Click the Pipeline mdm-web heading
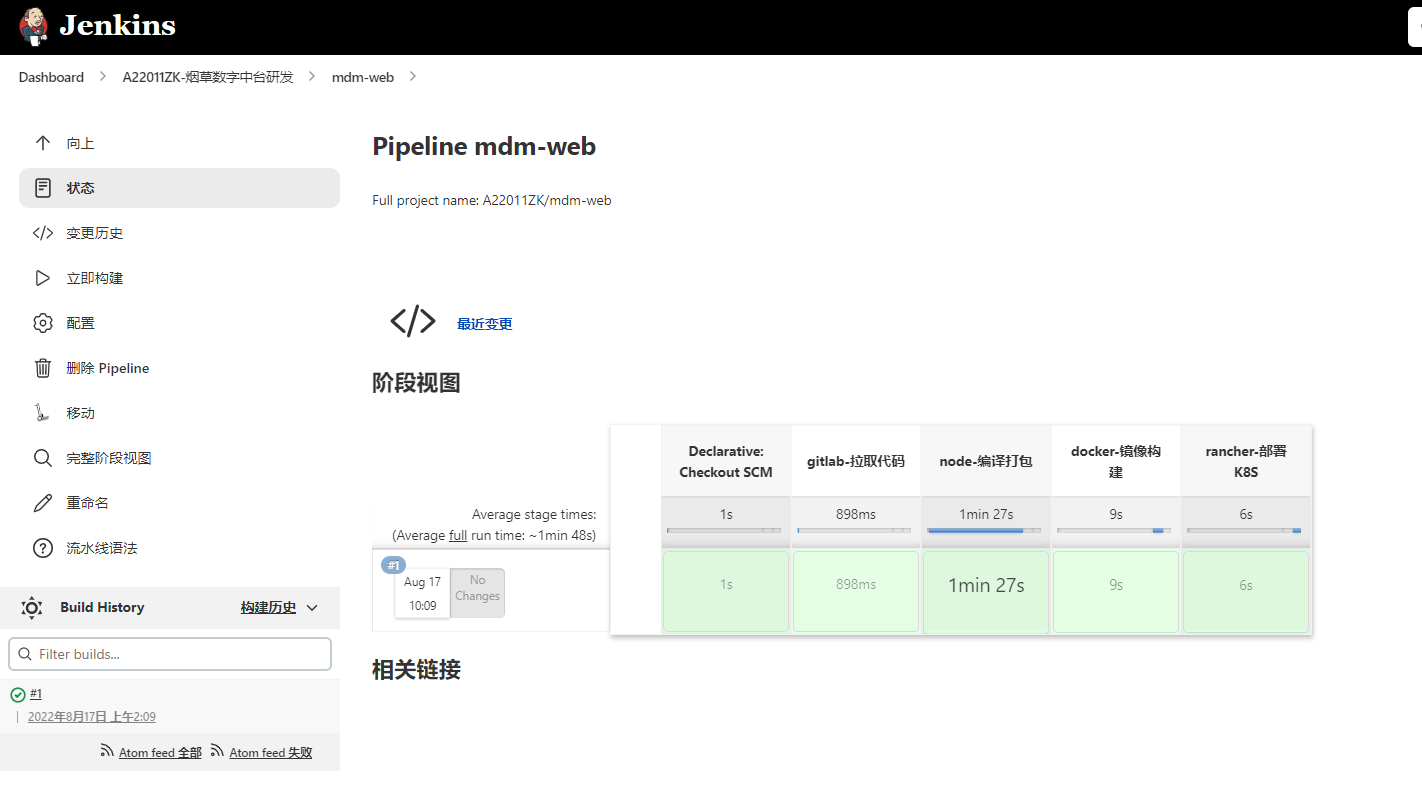 [484, 146]
